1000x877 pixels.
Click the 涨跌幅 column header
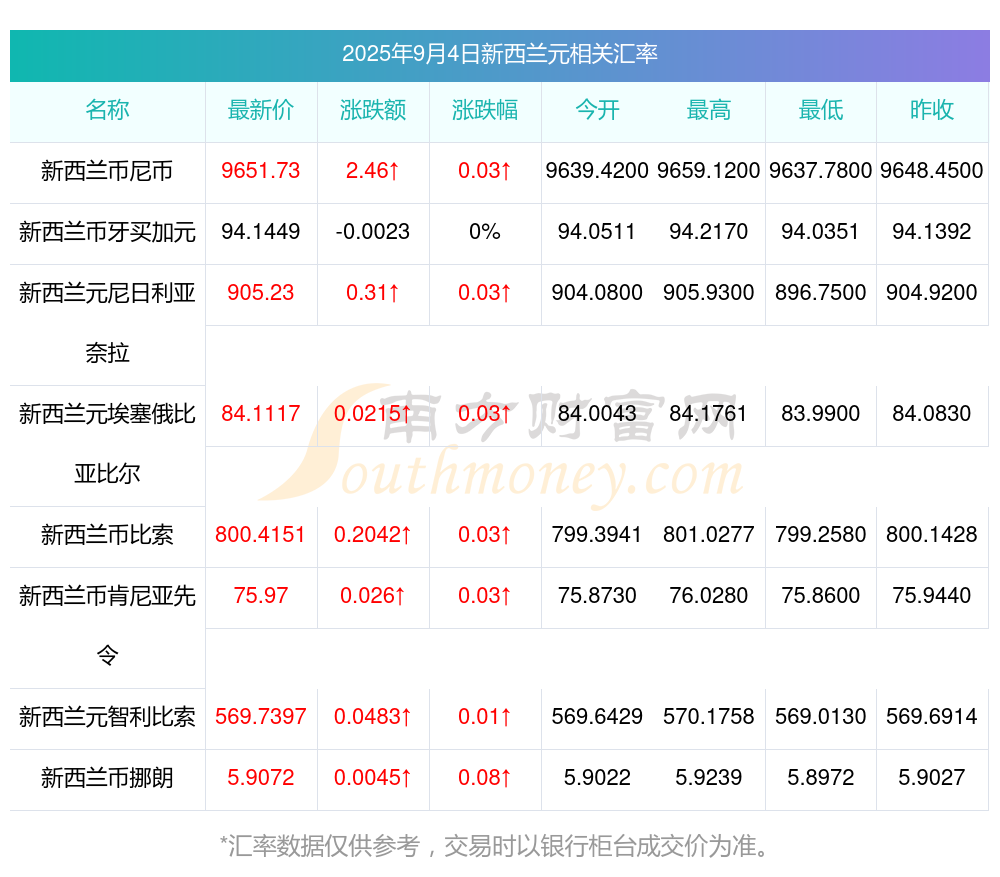(485, 110)
